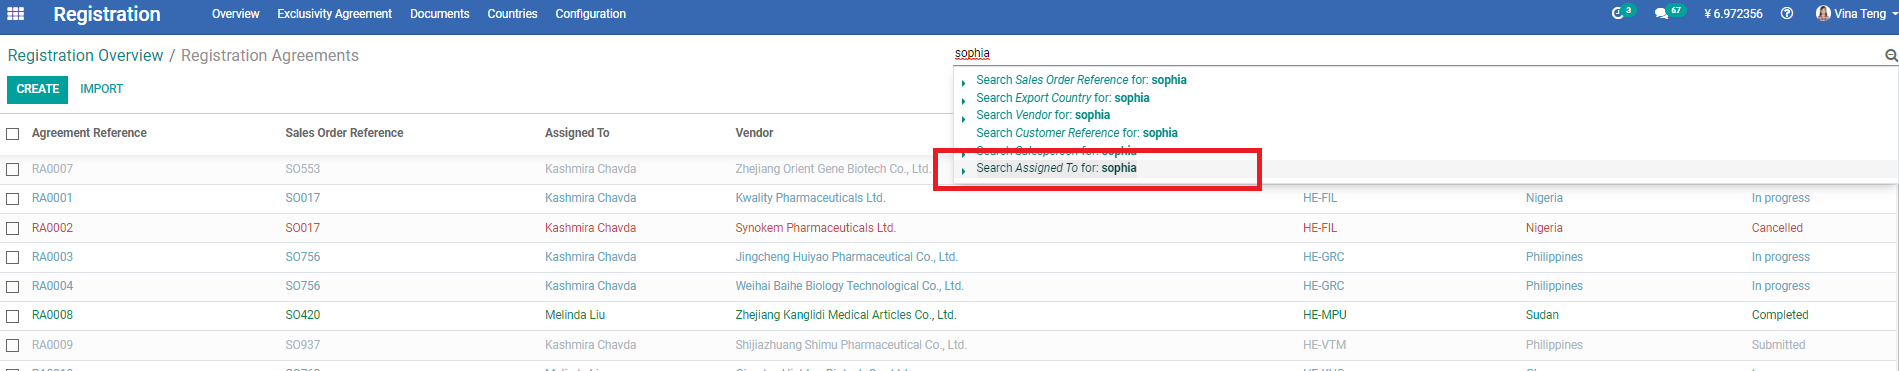Click the Completed status in RA0008 row
The image size is (1899, 371).
tap(1780, 315)
